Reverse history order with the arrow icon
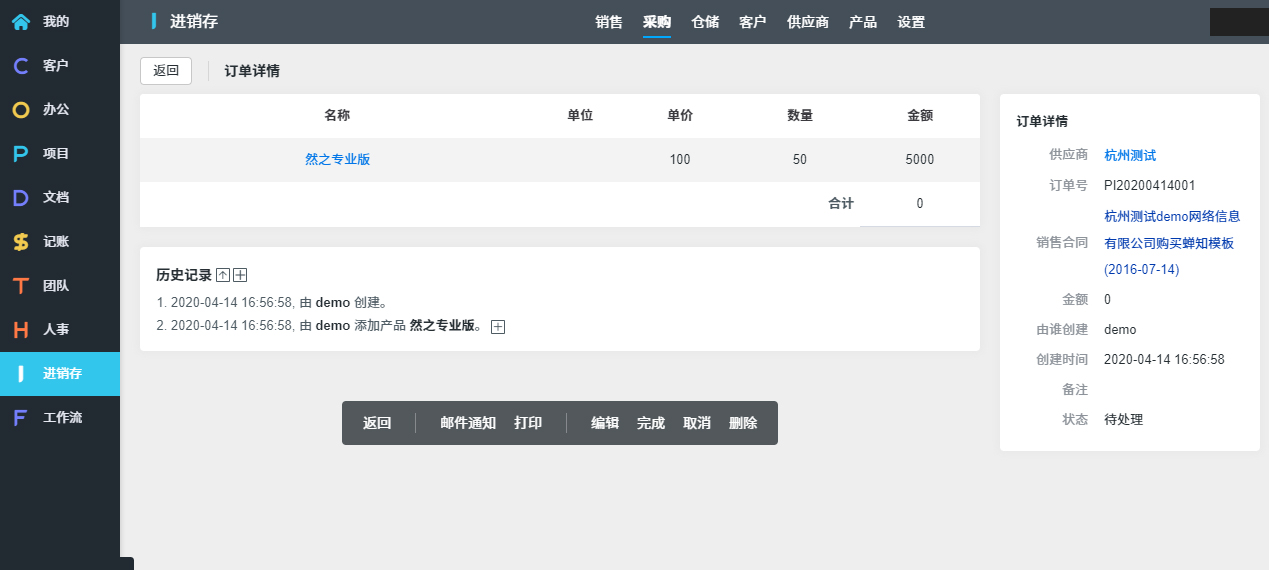The height and width of the screenshot is (570, 1269). (x=223, y=275)
